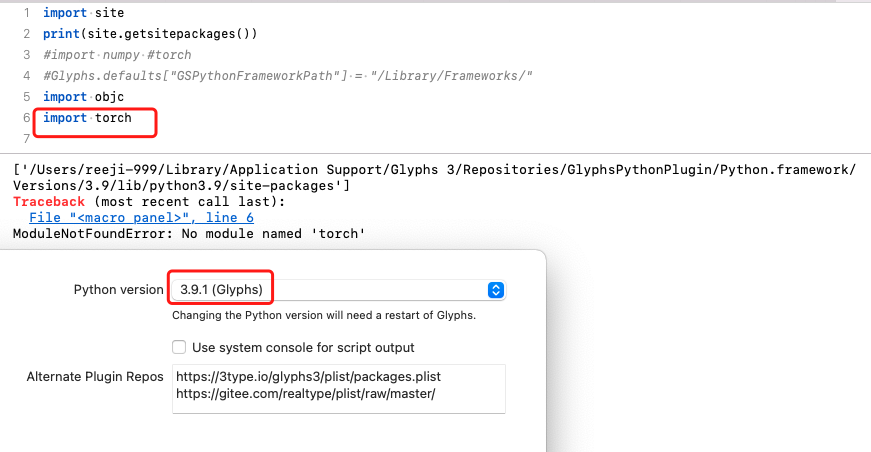Click the 3type.io packages.plist URL

point(307,377)
